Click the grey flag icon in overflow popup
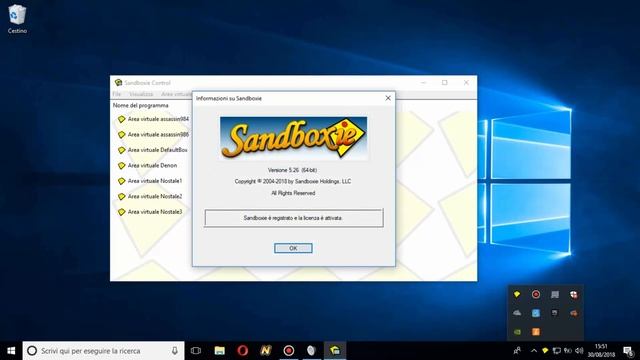The height and width of the screenshot is (360, 640). (555, 294)
